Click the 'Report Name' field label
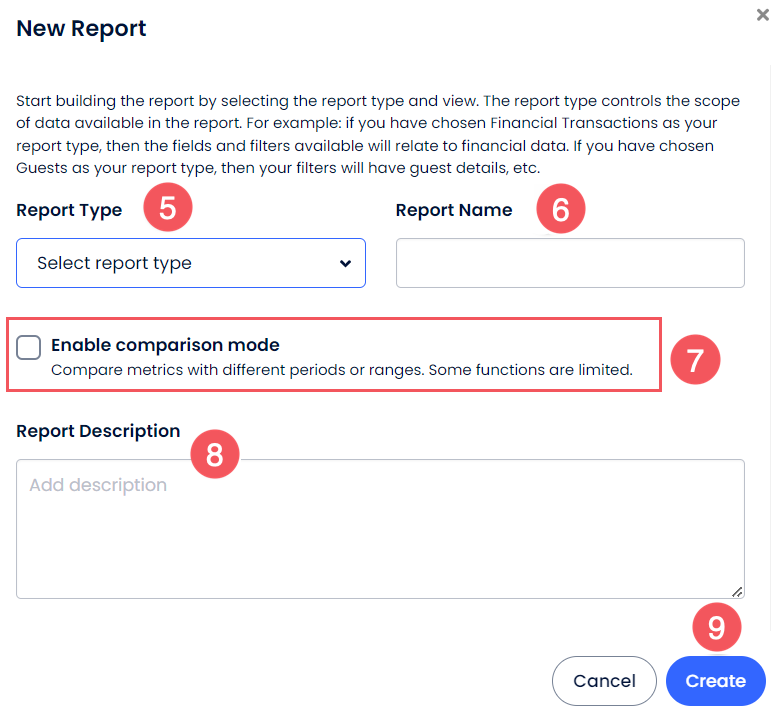 point(454,210)
